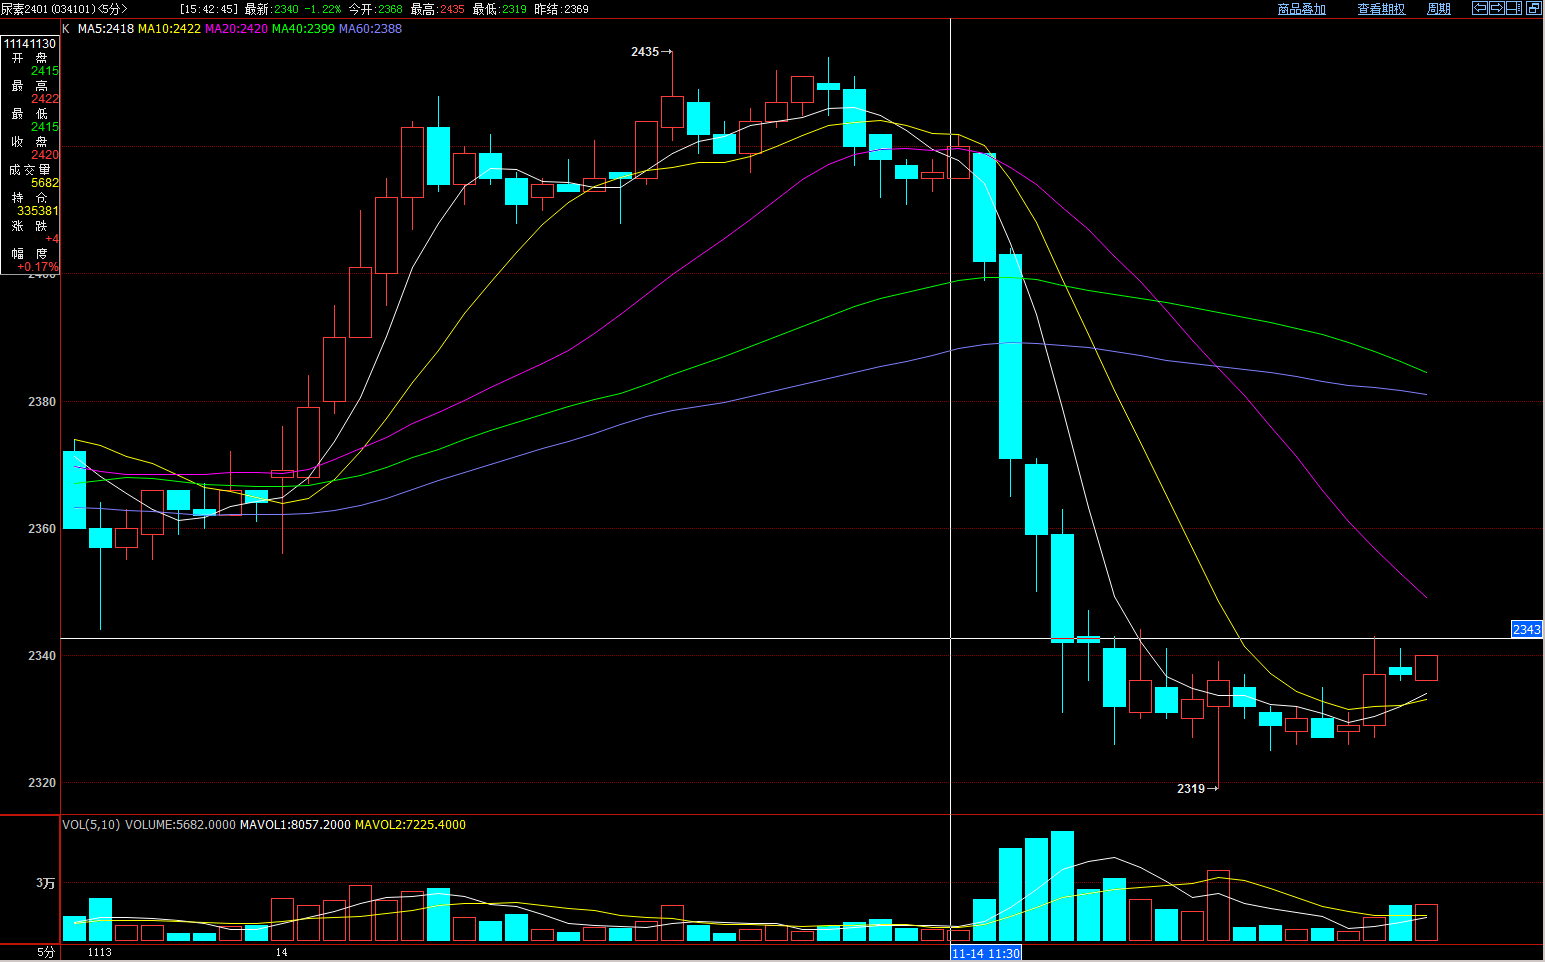Select the yellow MA10 indicator label
1545x962 pixels.
[169, 29]
